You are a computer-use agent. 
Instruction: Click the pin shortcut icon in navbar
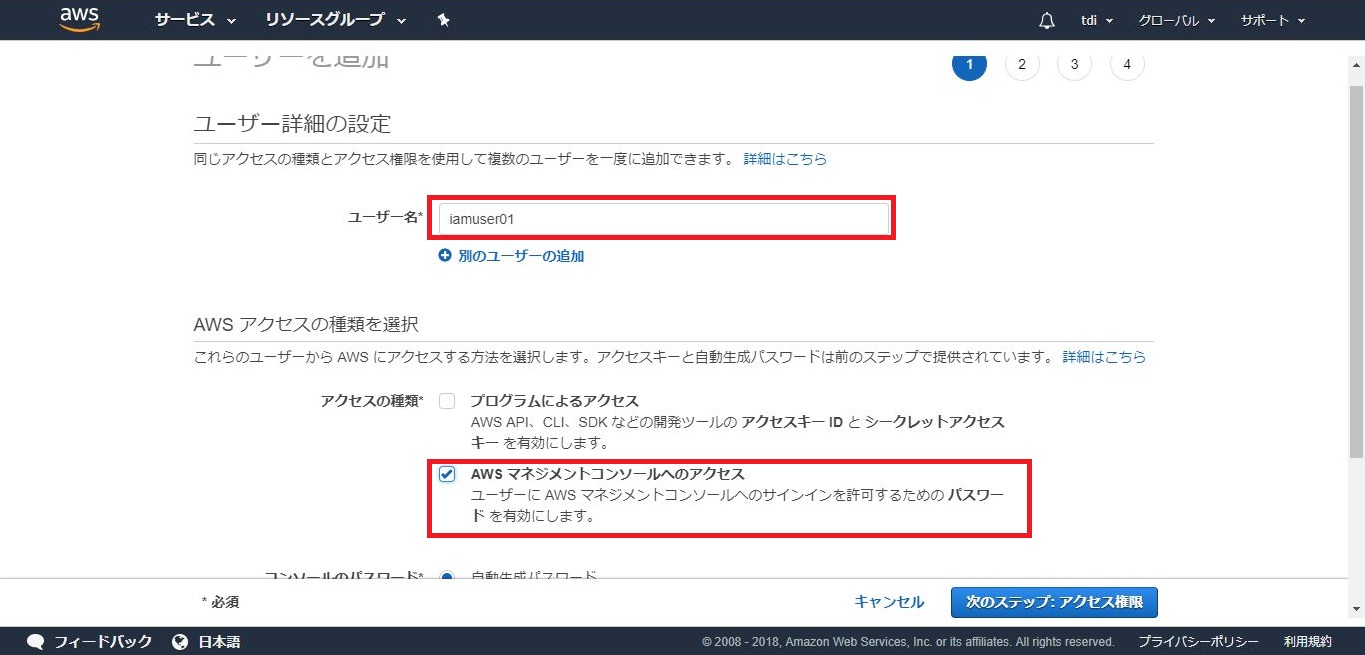click(444, 20)
